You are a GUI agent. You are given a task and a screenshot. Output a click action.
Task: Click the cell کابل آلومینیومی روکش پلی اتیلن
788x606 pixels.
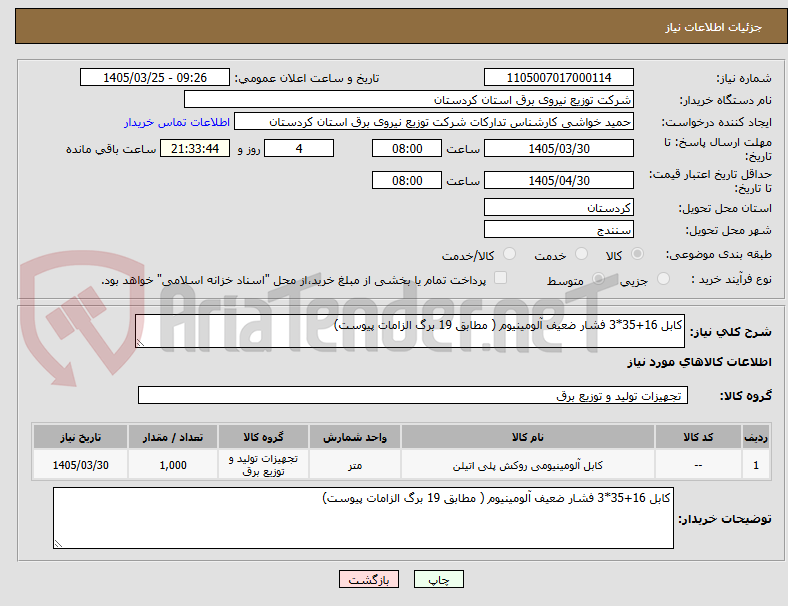tap(528, 465)
